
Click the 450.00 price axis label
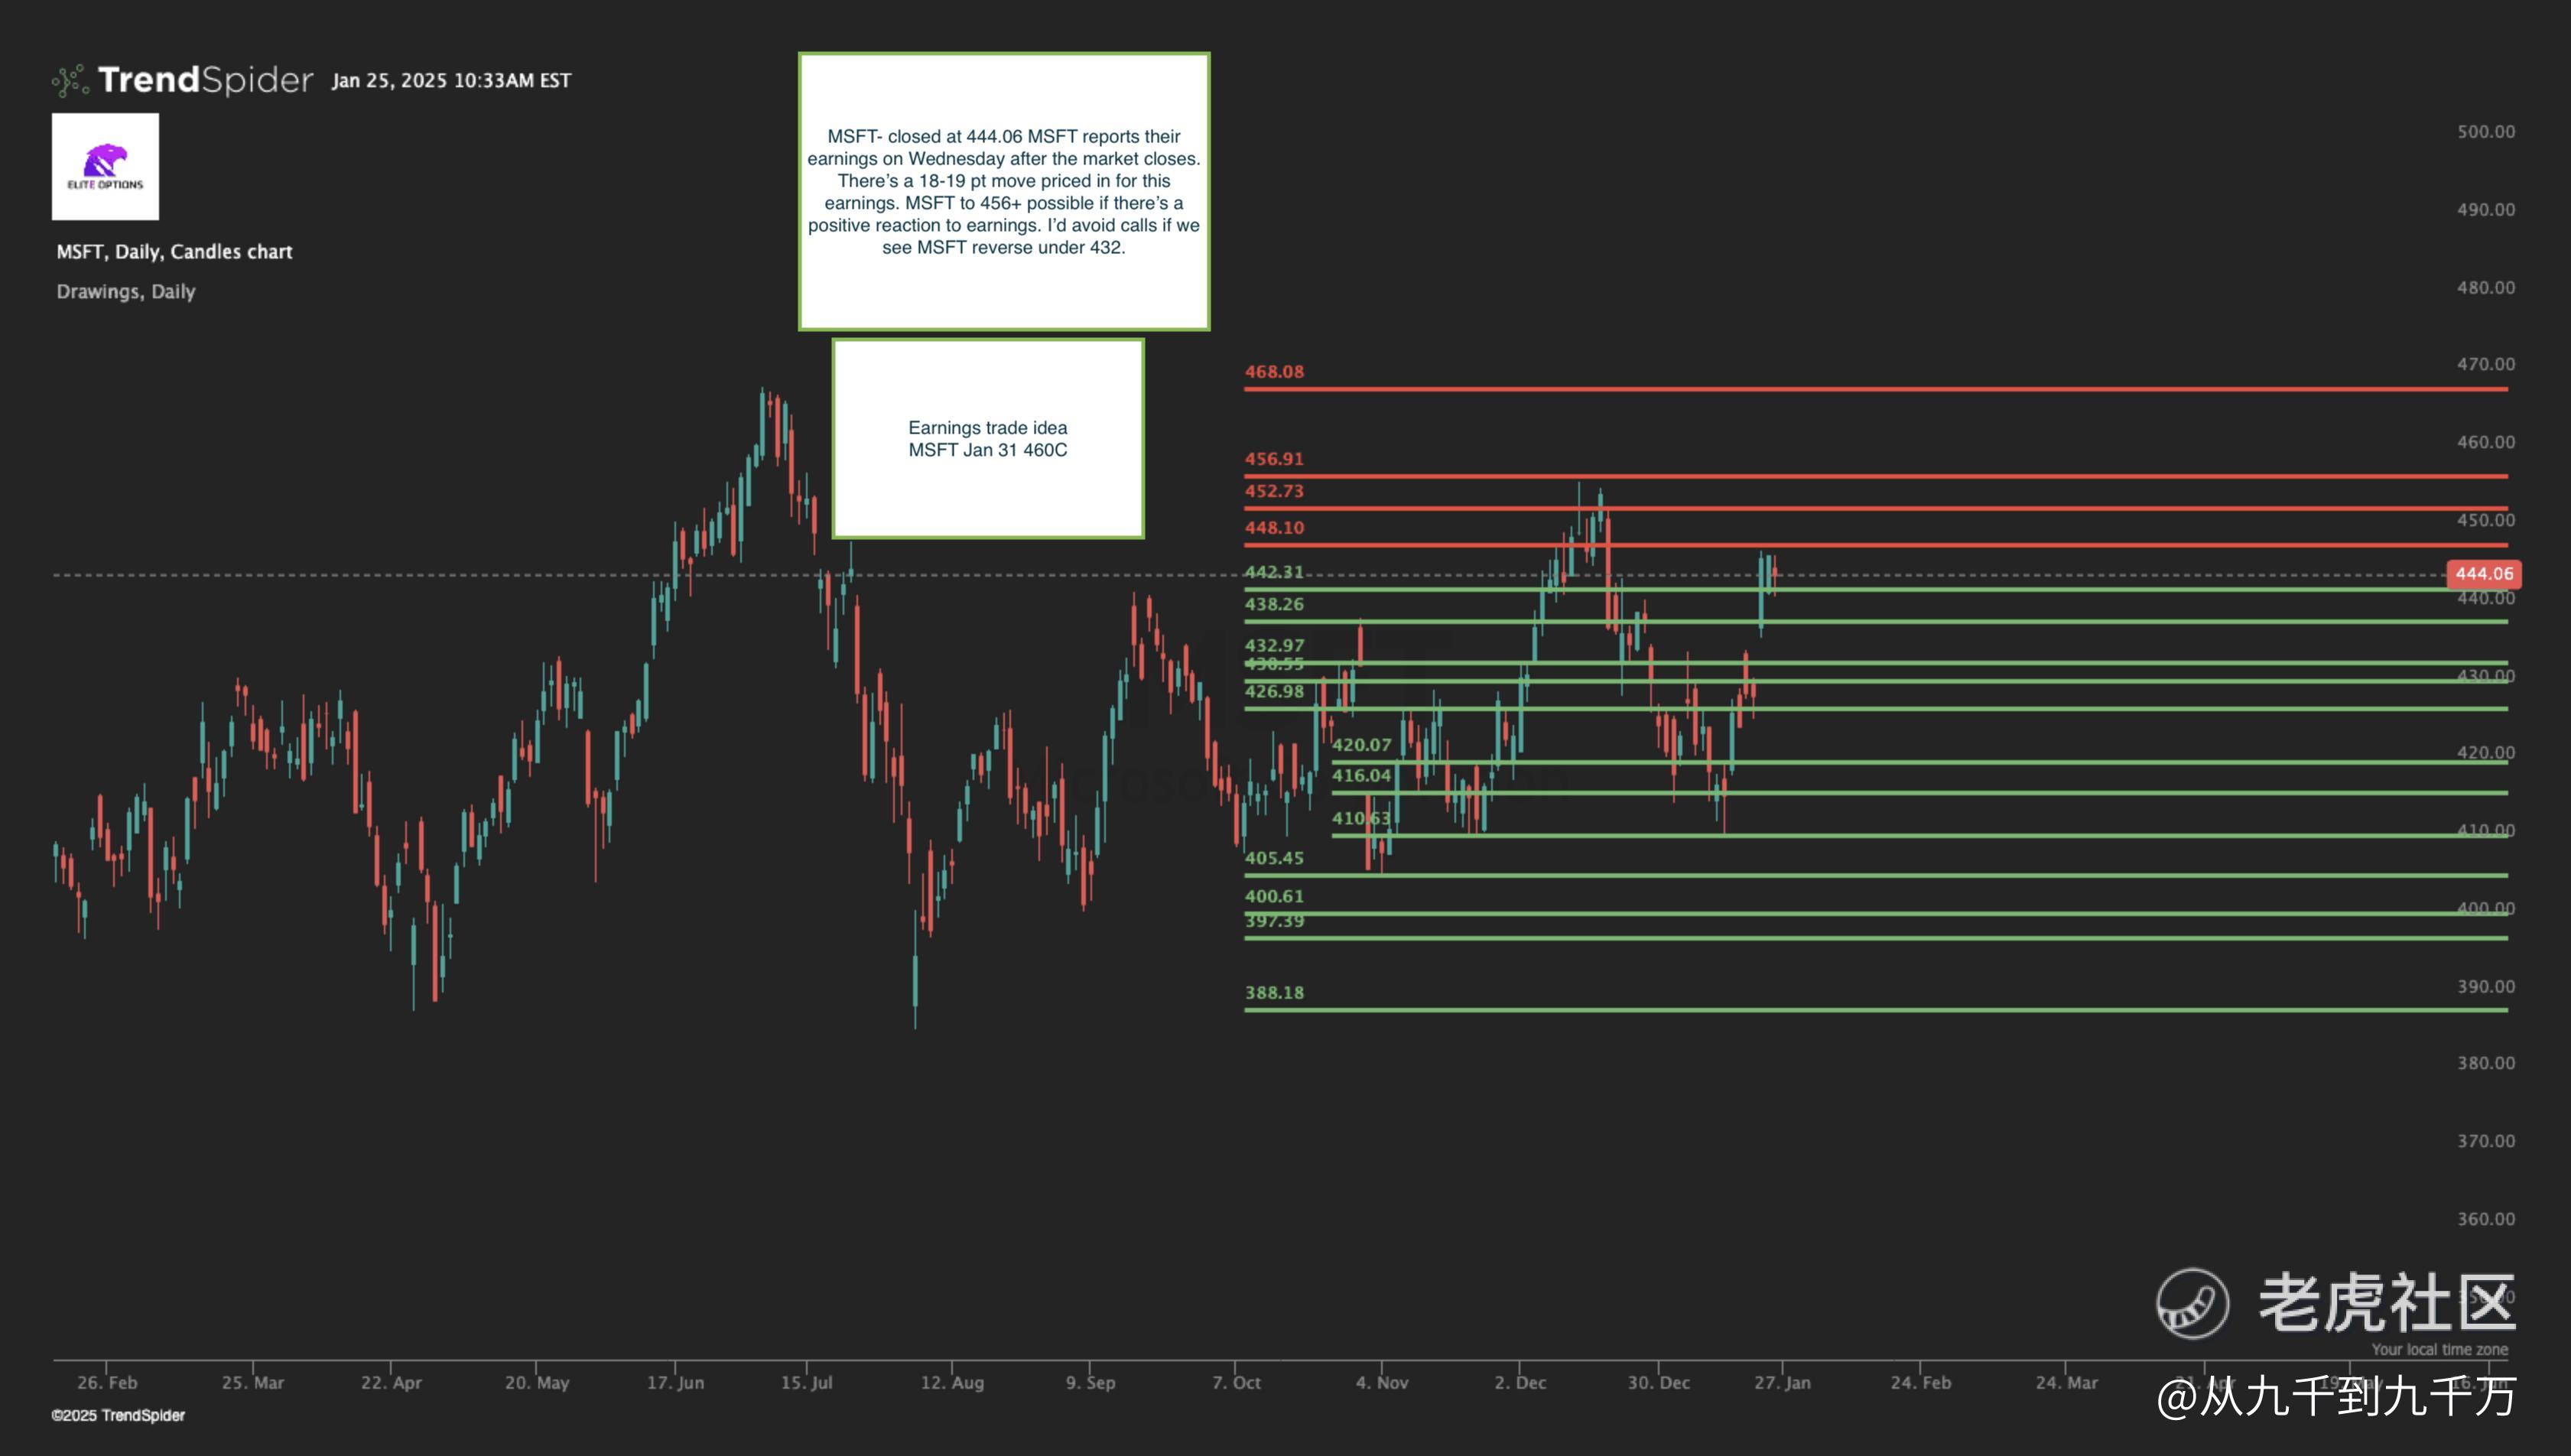2486,520
